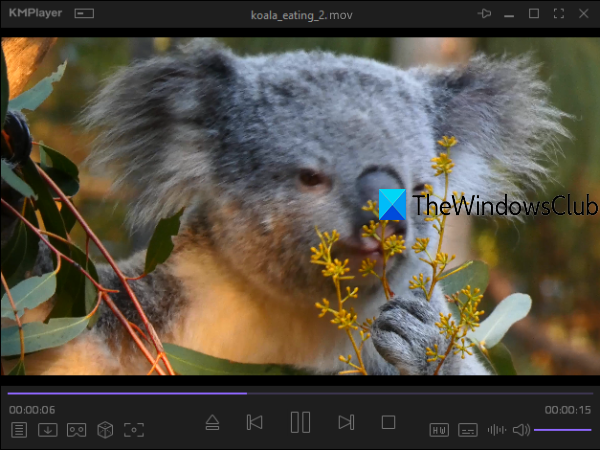Open the video download tool
Image resolution: width=600 pixels, height=450 pixels.
pyautogui.click(x=48, y=430)
